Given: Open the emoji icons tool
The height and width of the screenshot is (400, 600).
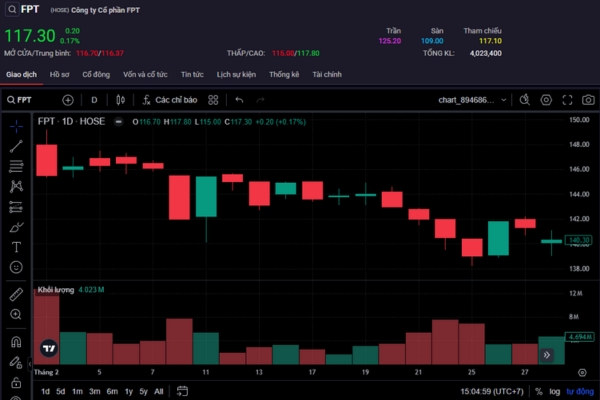Looking at the screenshot, I should [x=16, y=267].
